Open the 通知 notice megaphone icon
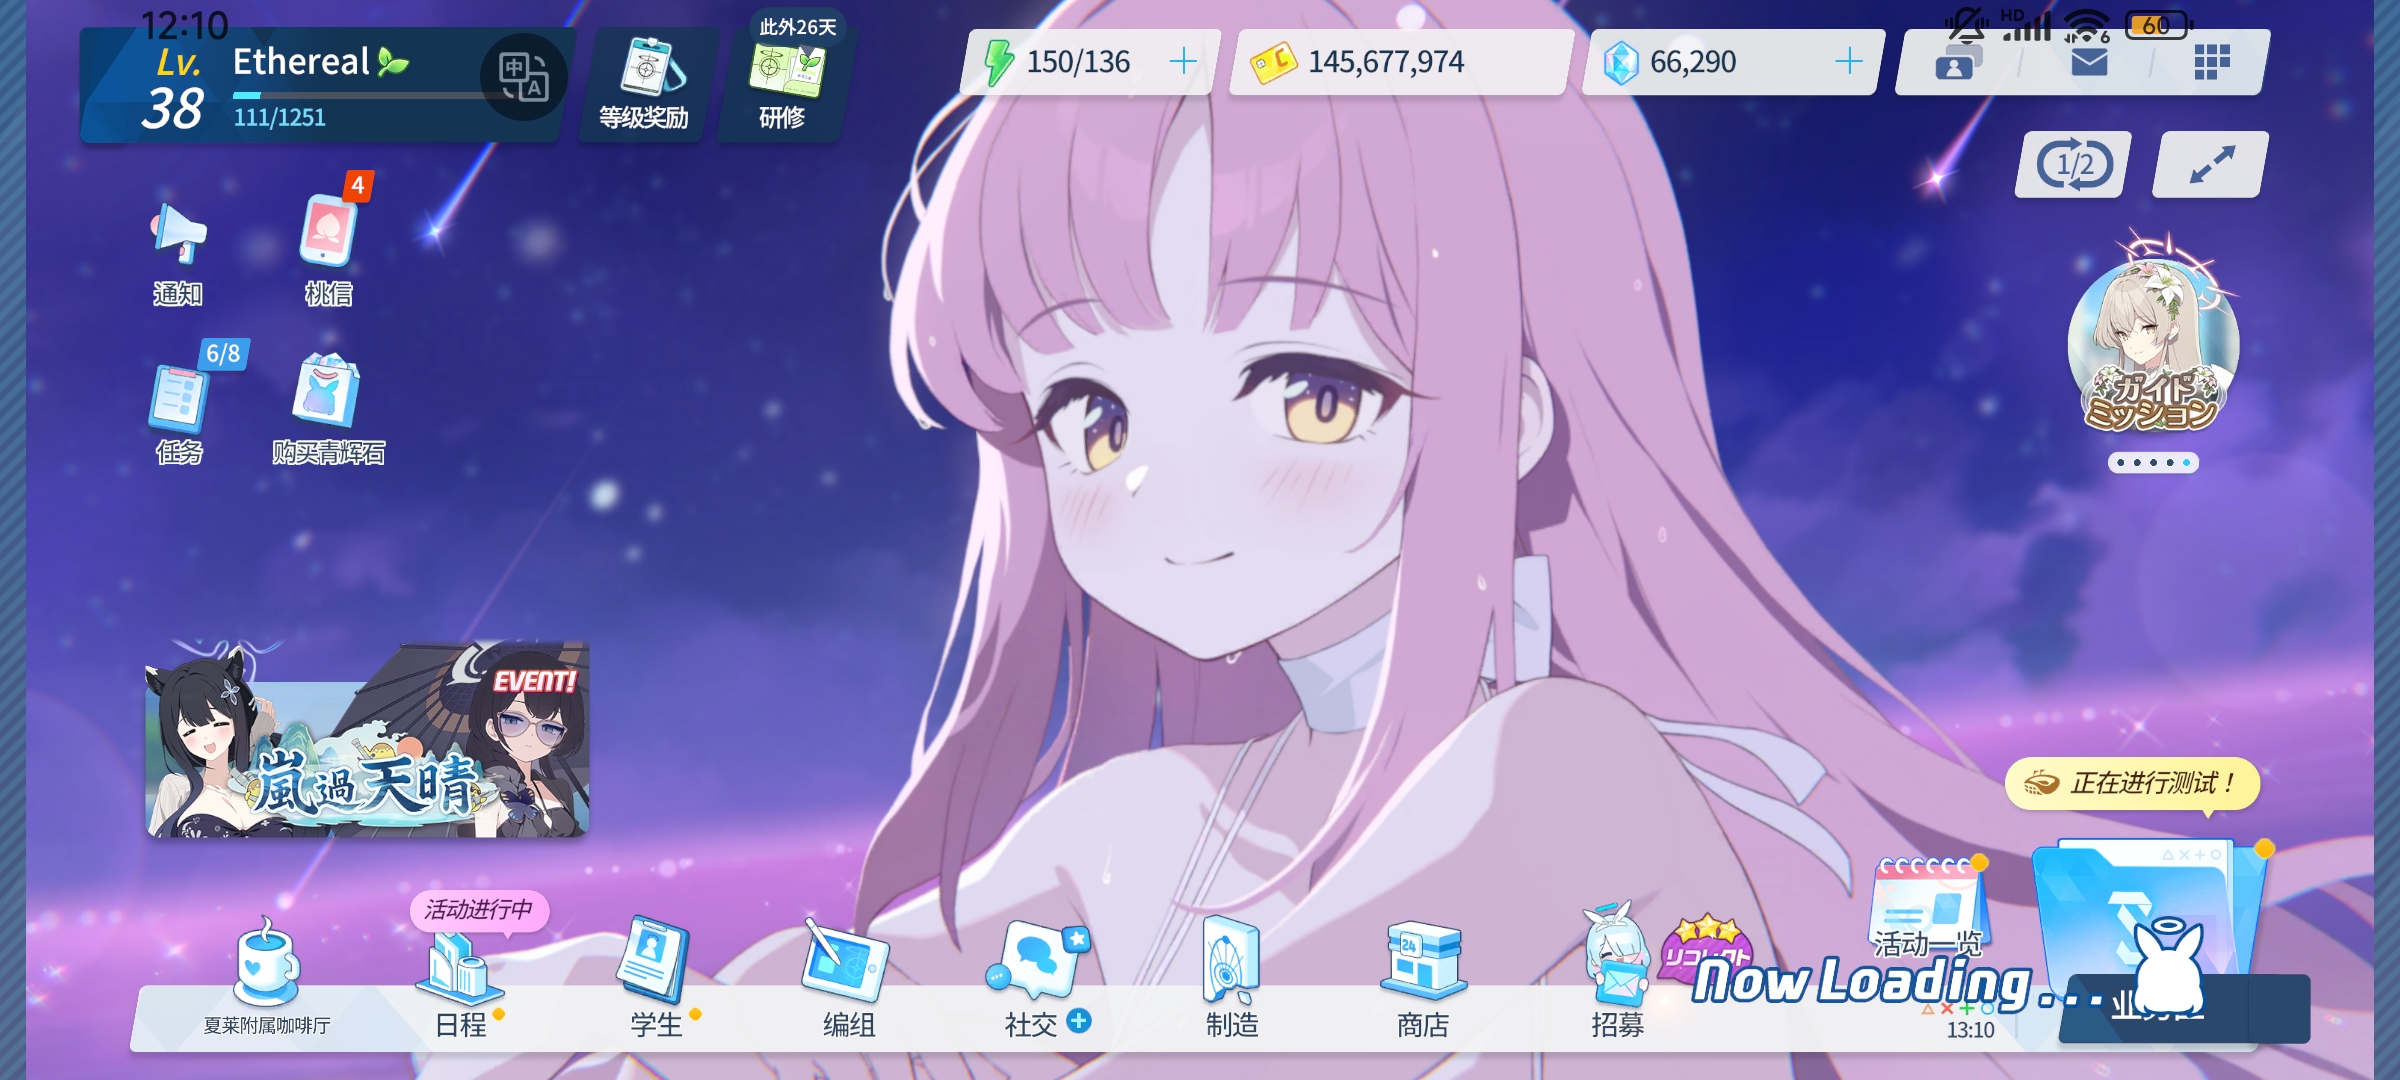Screen dimensions: 2400x1080 tap(178, 253)
